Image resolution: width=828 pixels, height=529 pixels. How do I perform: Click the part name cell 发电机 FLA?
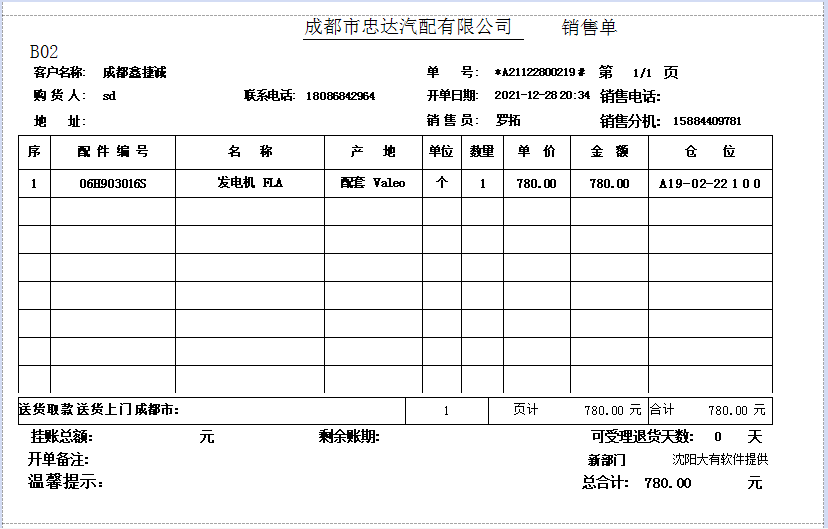[250, 183]
